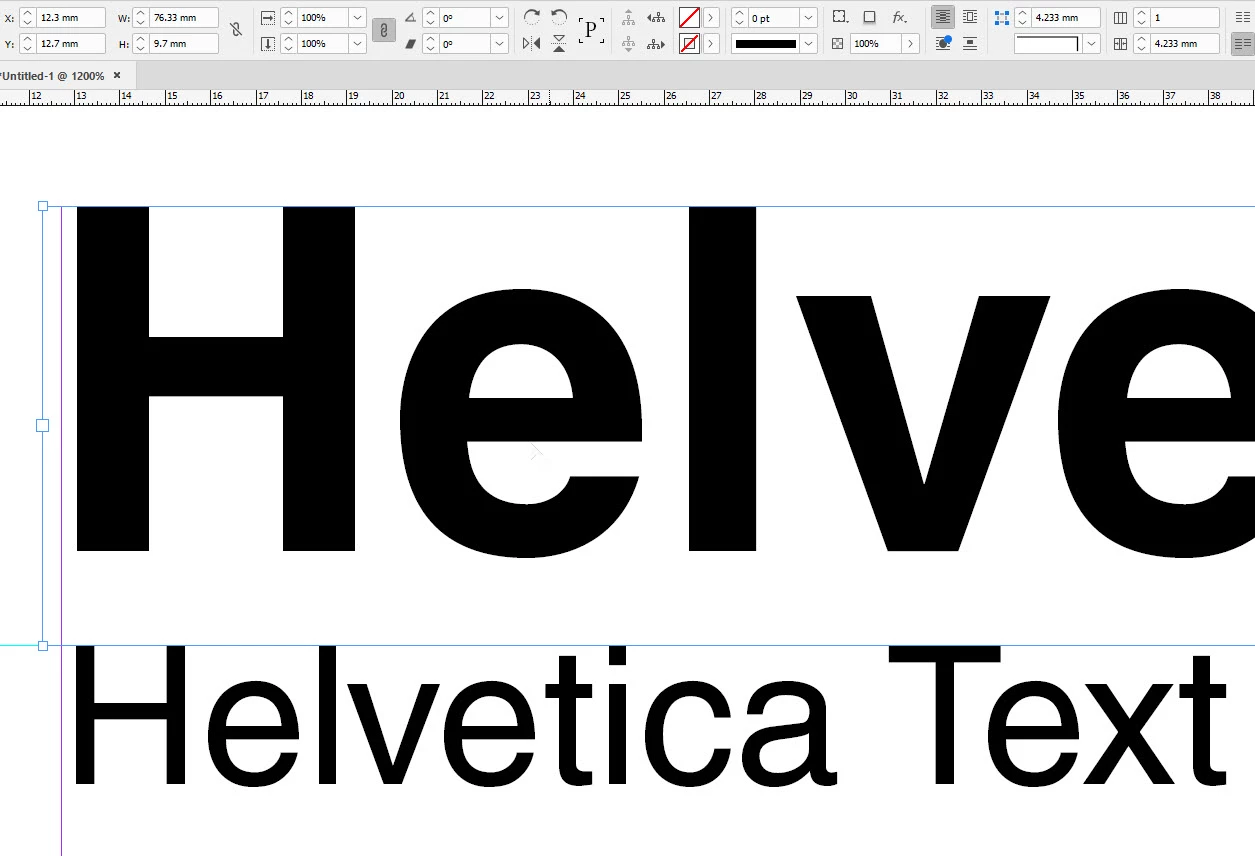Viewport: 1255px width, 856px height.
Task: Expand the Stroke swatch options arrow
Action: [x=711, y=43]
